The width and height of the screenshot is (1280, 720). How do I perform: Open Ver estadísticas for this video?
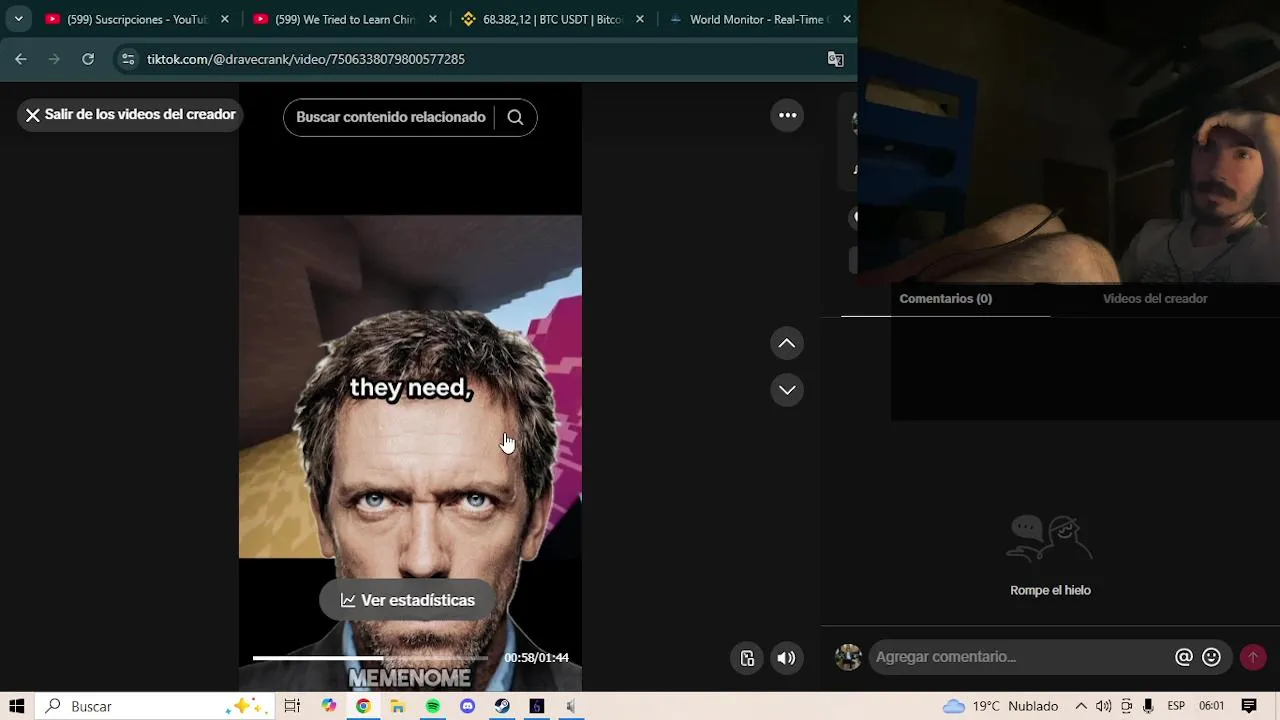407,600
